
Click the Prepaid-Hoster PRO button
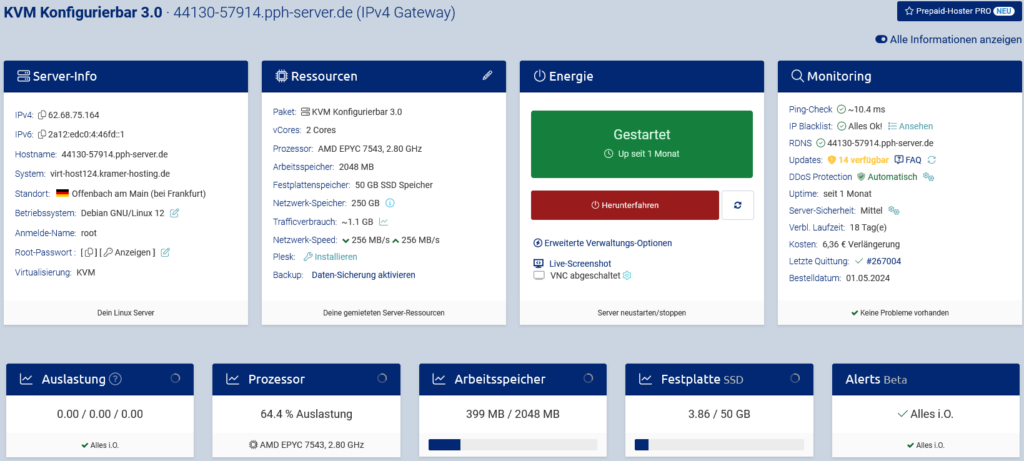tap(957, 11)
